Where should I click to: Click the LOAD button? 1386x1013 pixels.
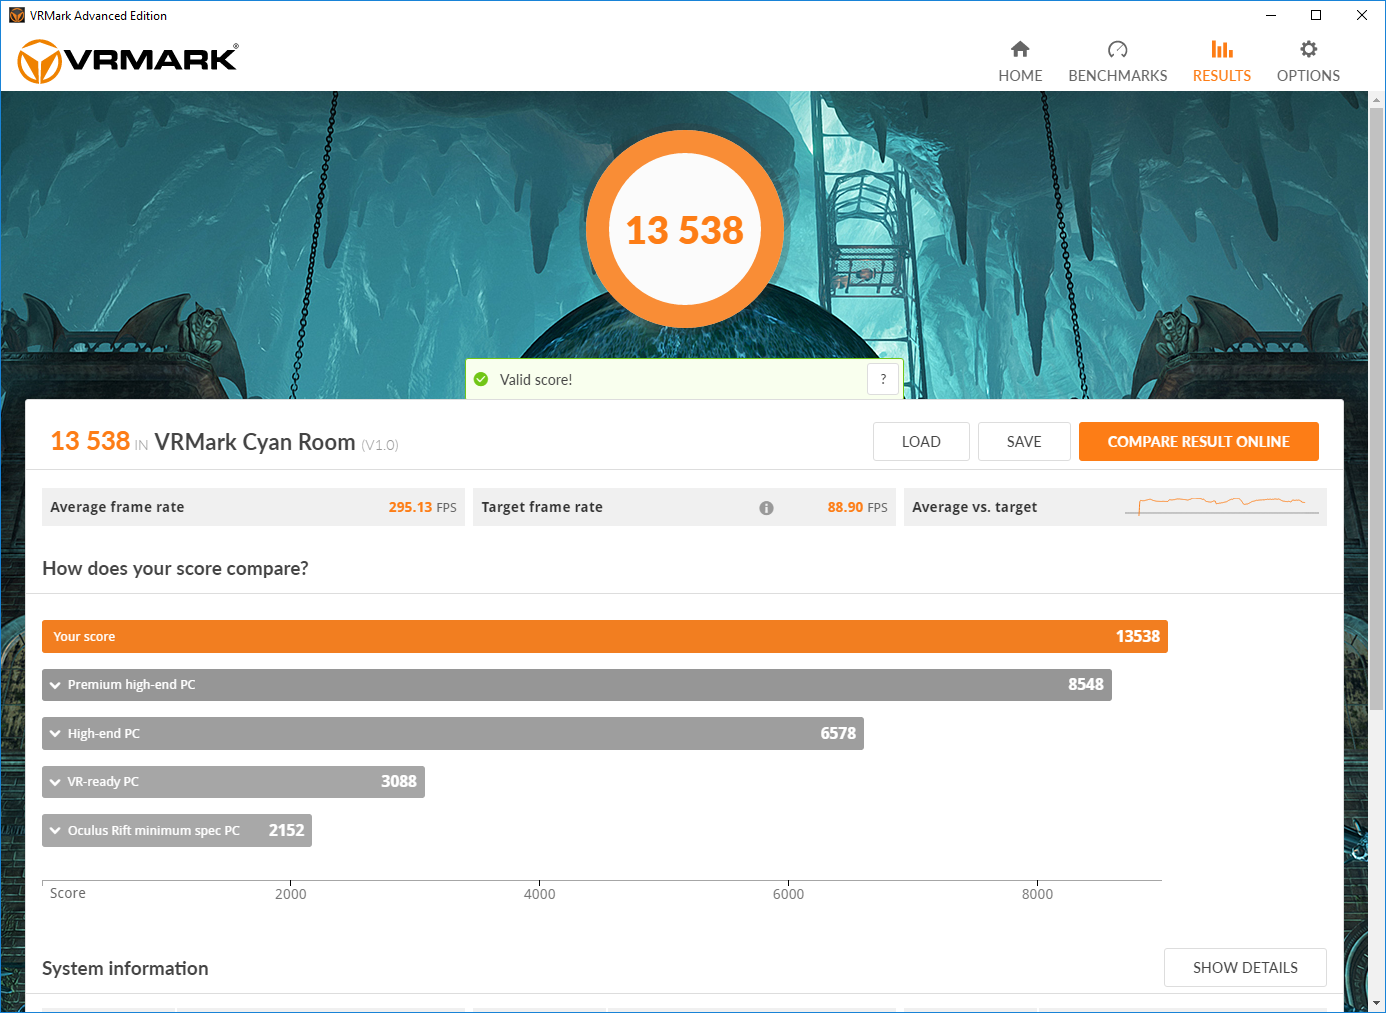point(921,441)
